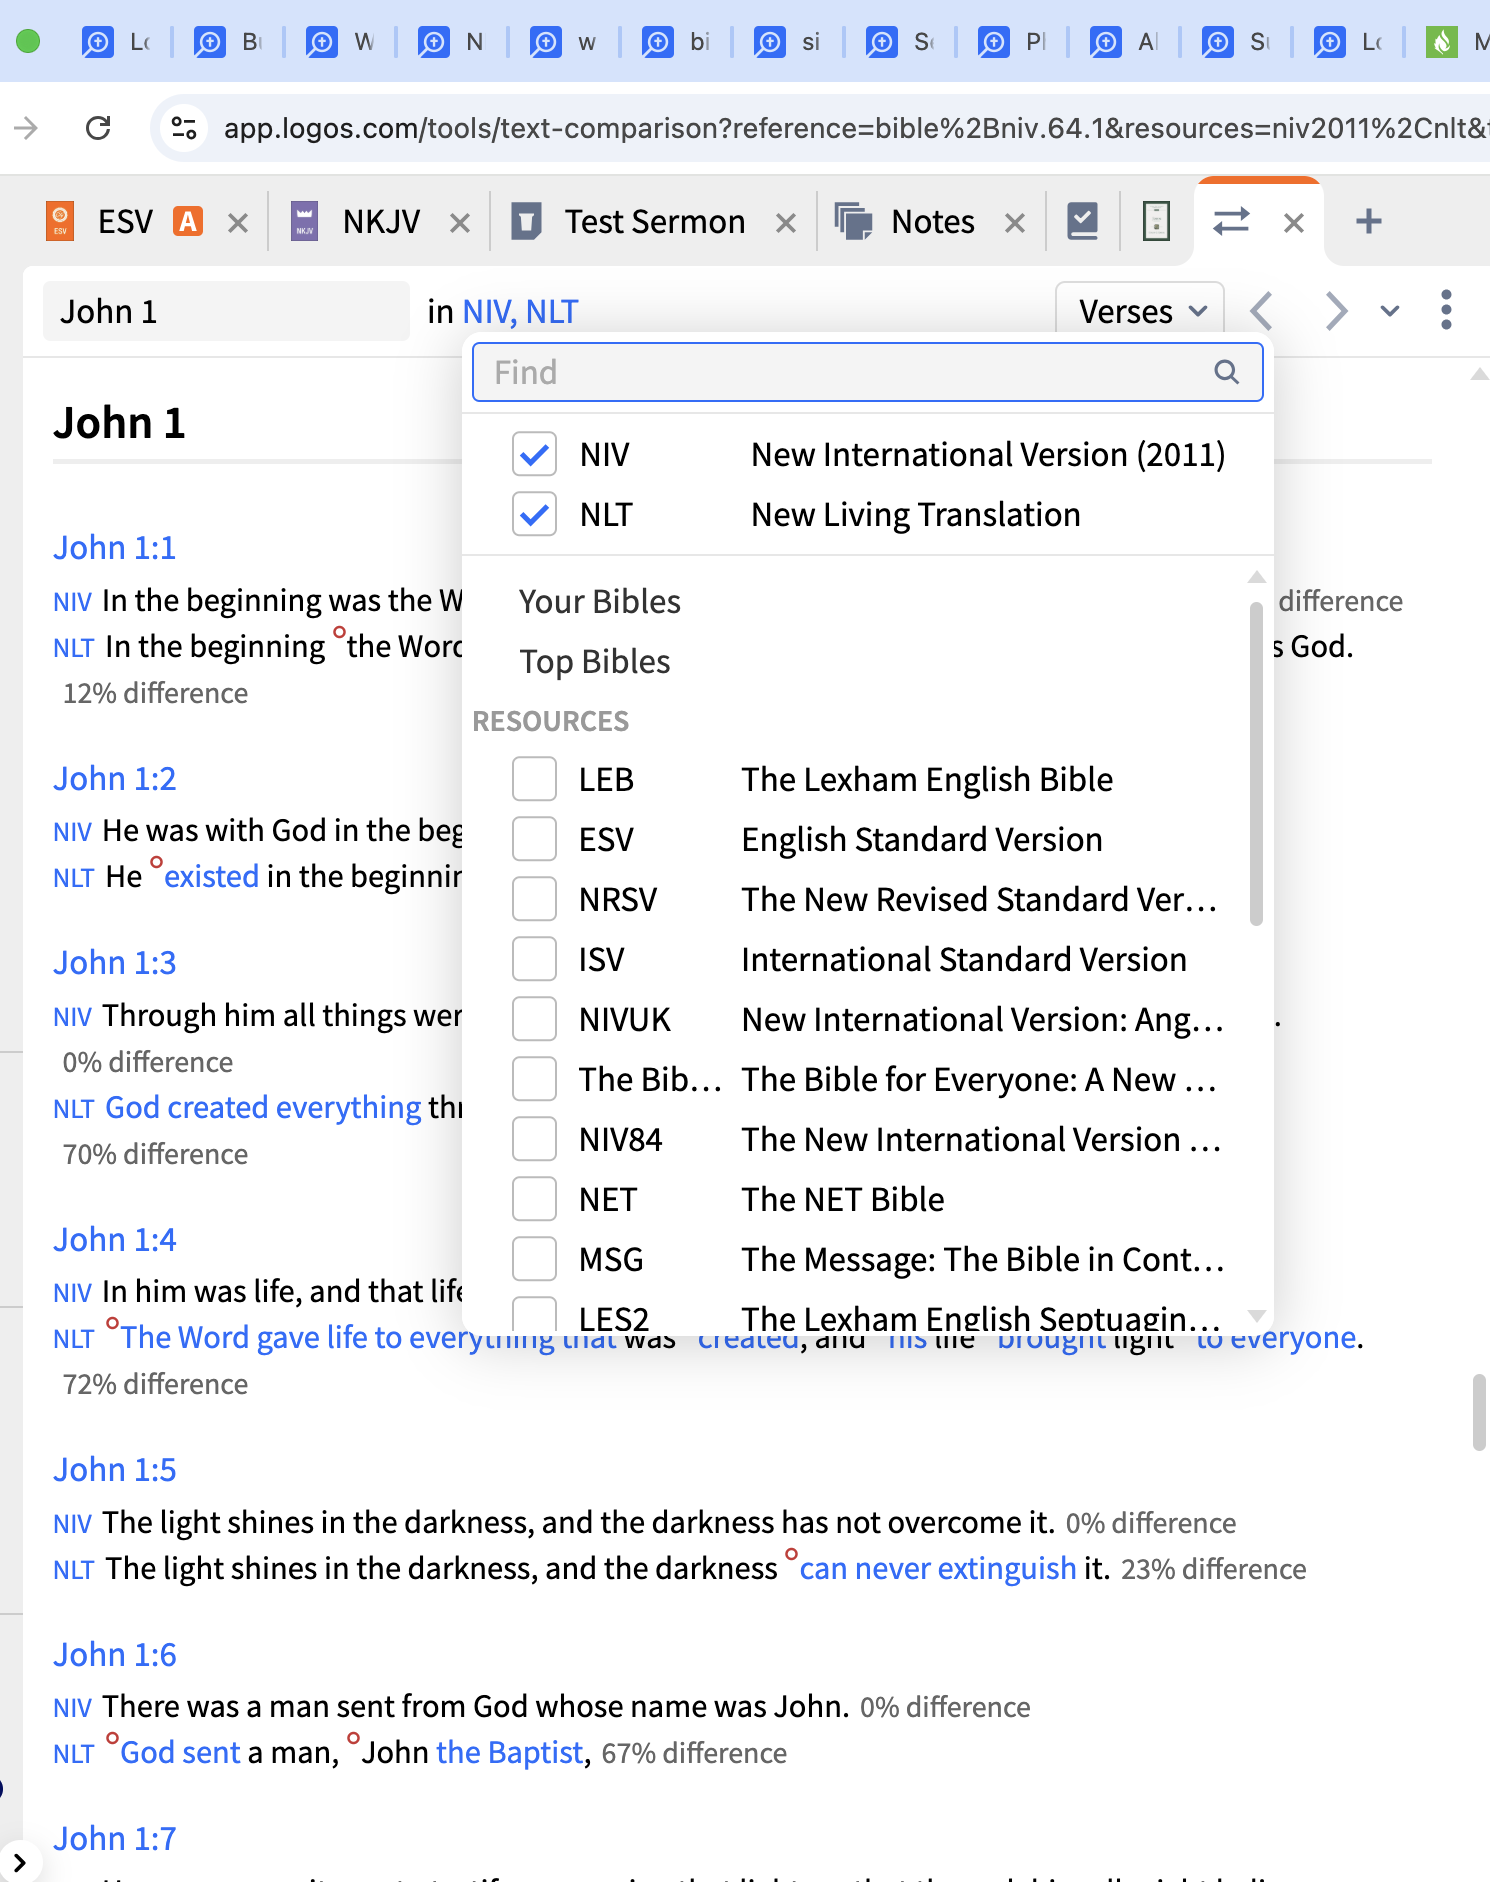
Task: Expand Top Bibles group
Action: click(595, 662)
